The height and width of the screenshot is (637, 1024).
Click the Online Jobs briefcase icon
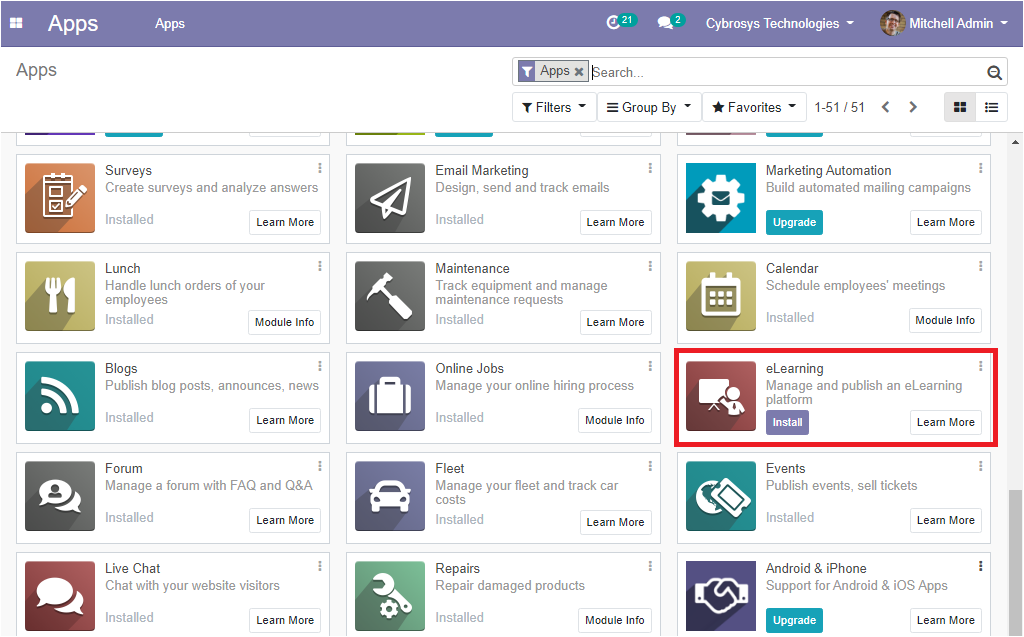pyautogui.click(x=390, y=396)
